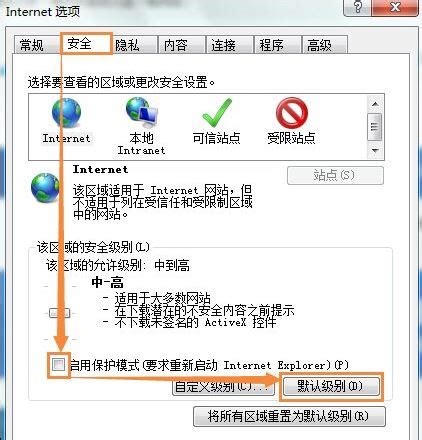Click the zone list scrollbar thumb
This screenshot has height=440, width=422.
click(x=375, y=127)
